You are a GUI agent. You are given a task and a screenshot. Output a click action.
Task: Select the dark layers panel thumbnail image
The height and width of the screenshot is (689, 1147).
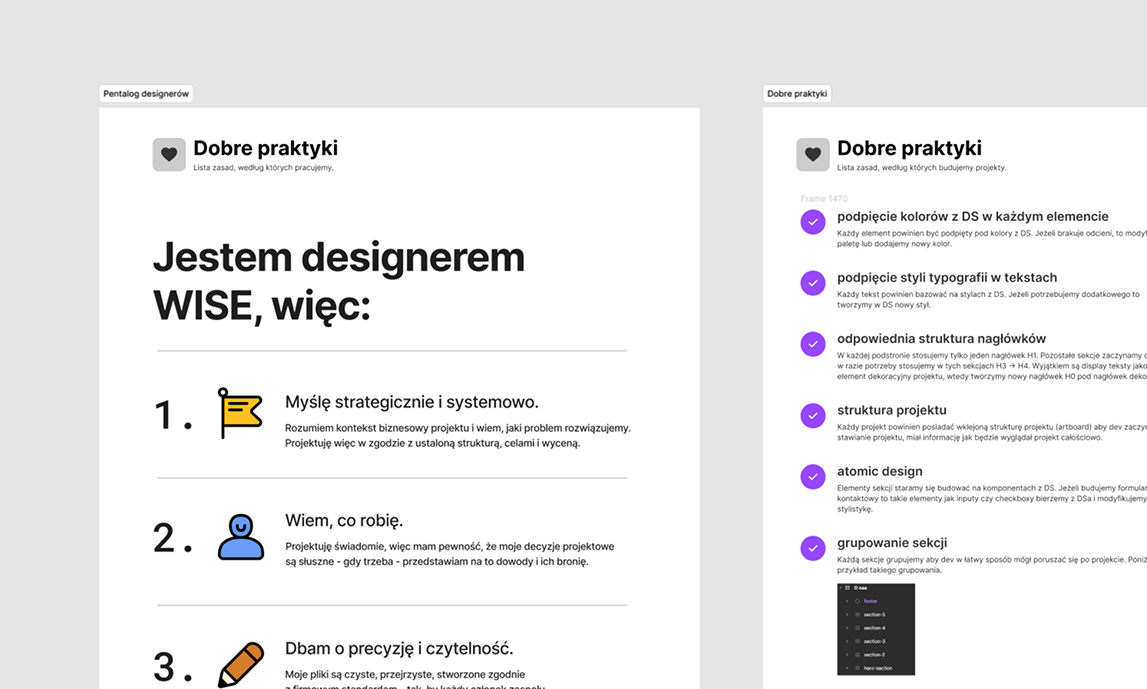[x=876, y=629]
